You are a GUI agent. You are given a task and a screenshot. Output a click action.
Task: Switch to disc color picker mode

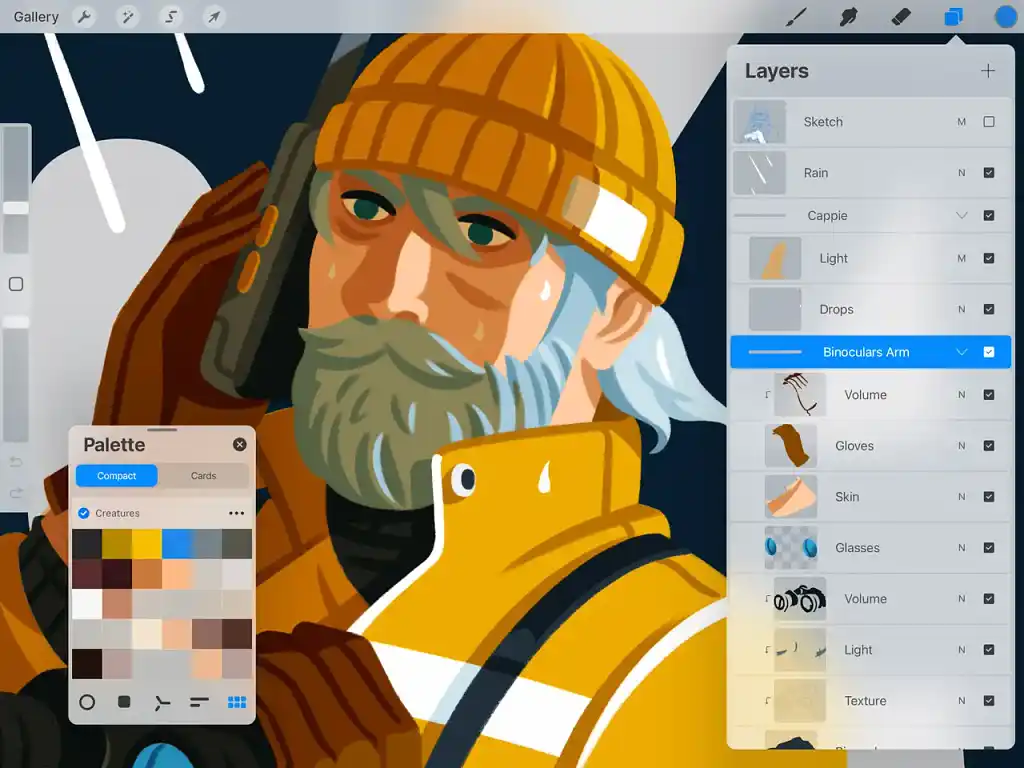87,702
